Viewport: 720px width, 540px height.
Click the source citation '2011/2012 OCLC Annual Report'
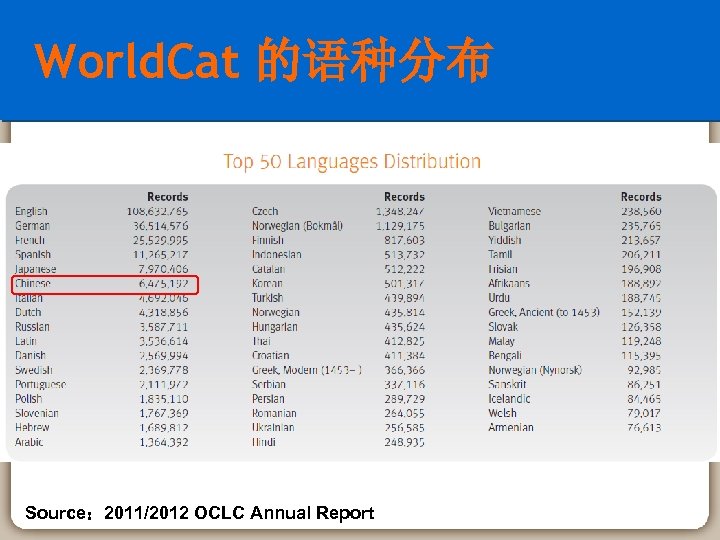point(239,513)
